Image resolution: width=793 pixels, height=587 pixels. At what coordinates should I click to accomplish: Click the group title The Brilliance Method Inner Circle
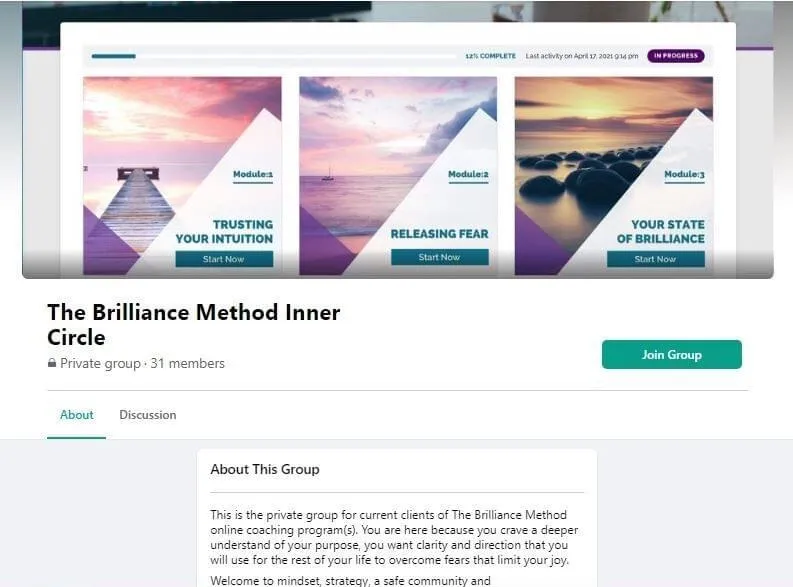(x=194, y=325)
